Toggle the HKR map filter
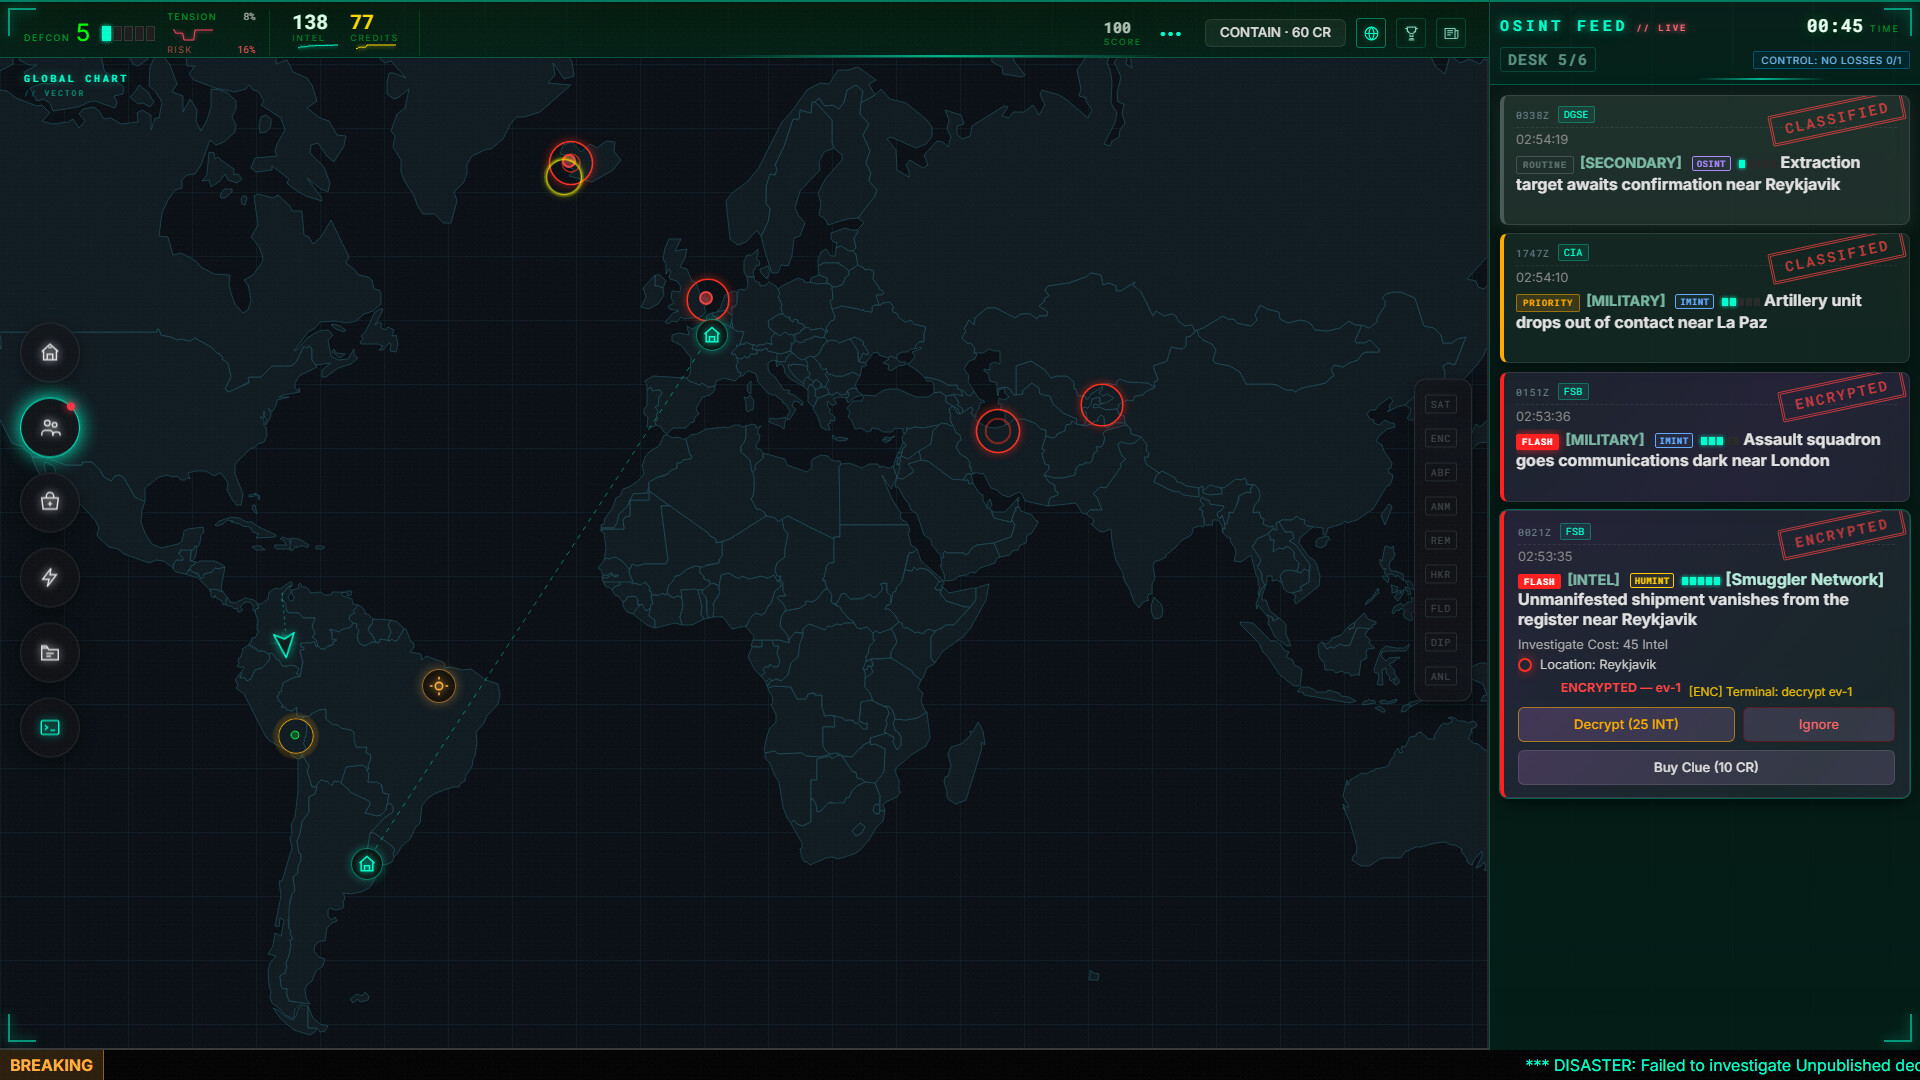Image resolution: width=1920 pixels, height=1080 pixels. pos(1440,575)
